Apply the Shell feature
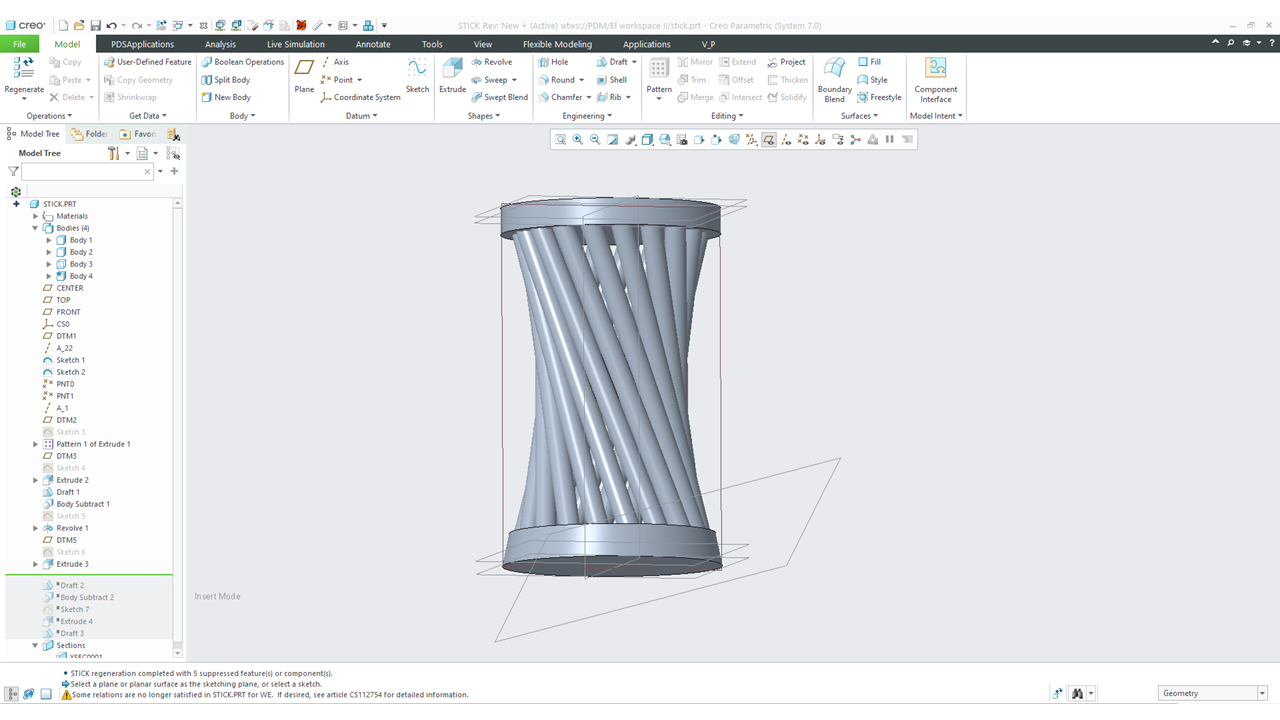This screenshot has width=1280, height=720. pos(611,80)
